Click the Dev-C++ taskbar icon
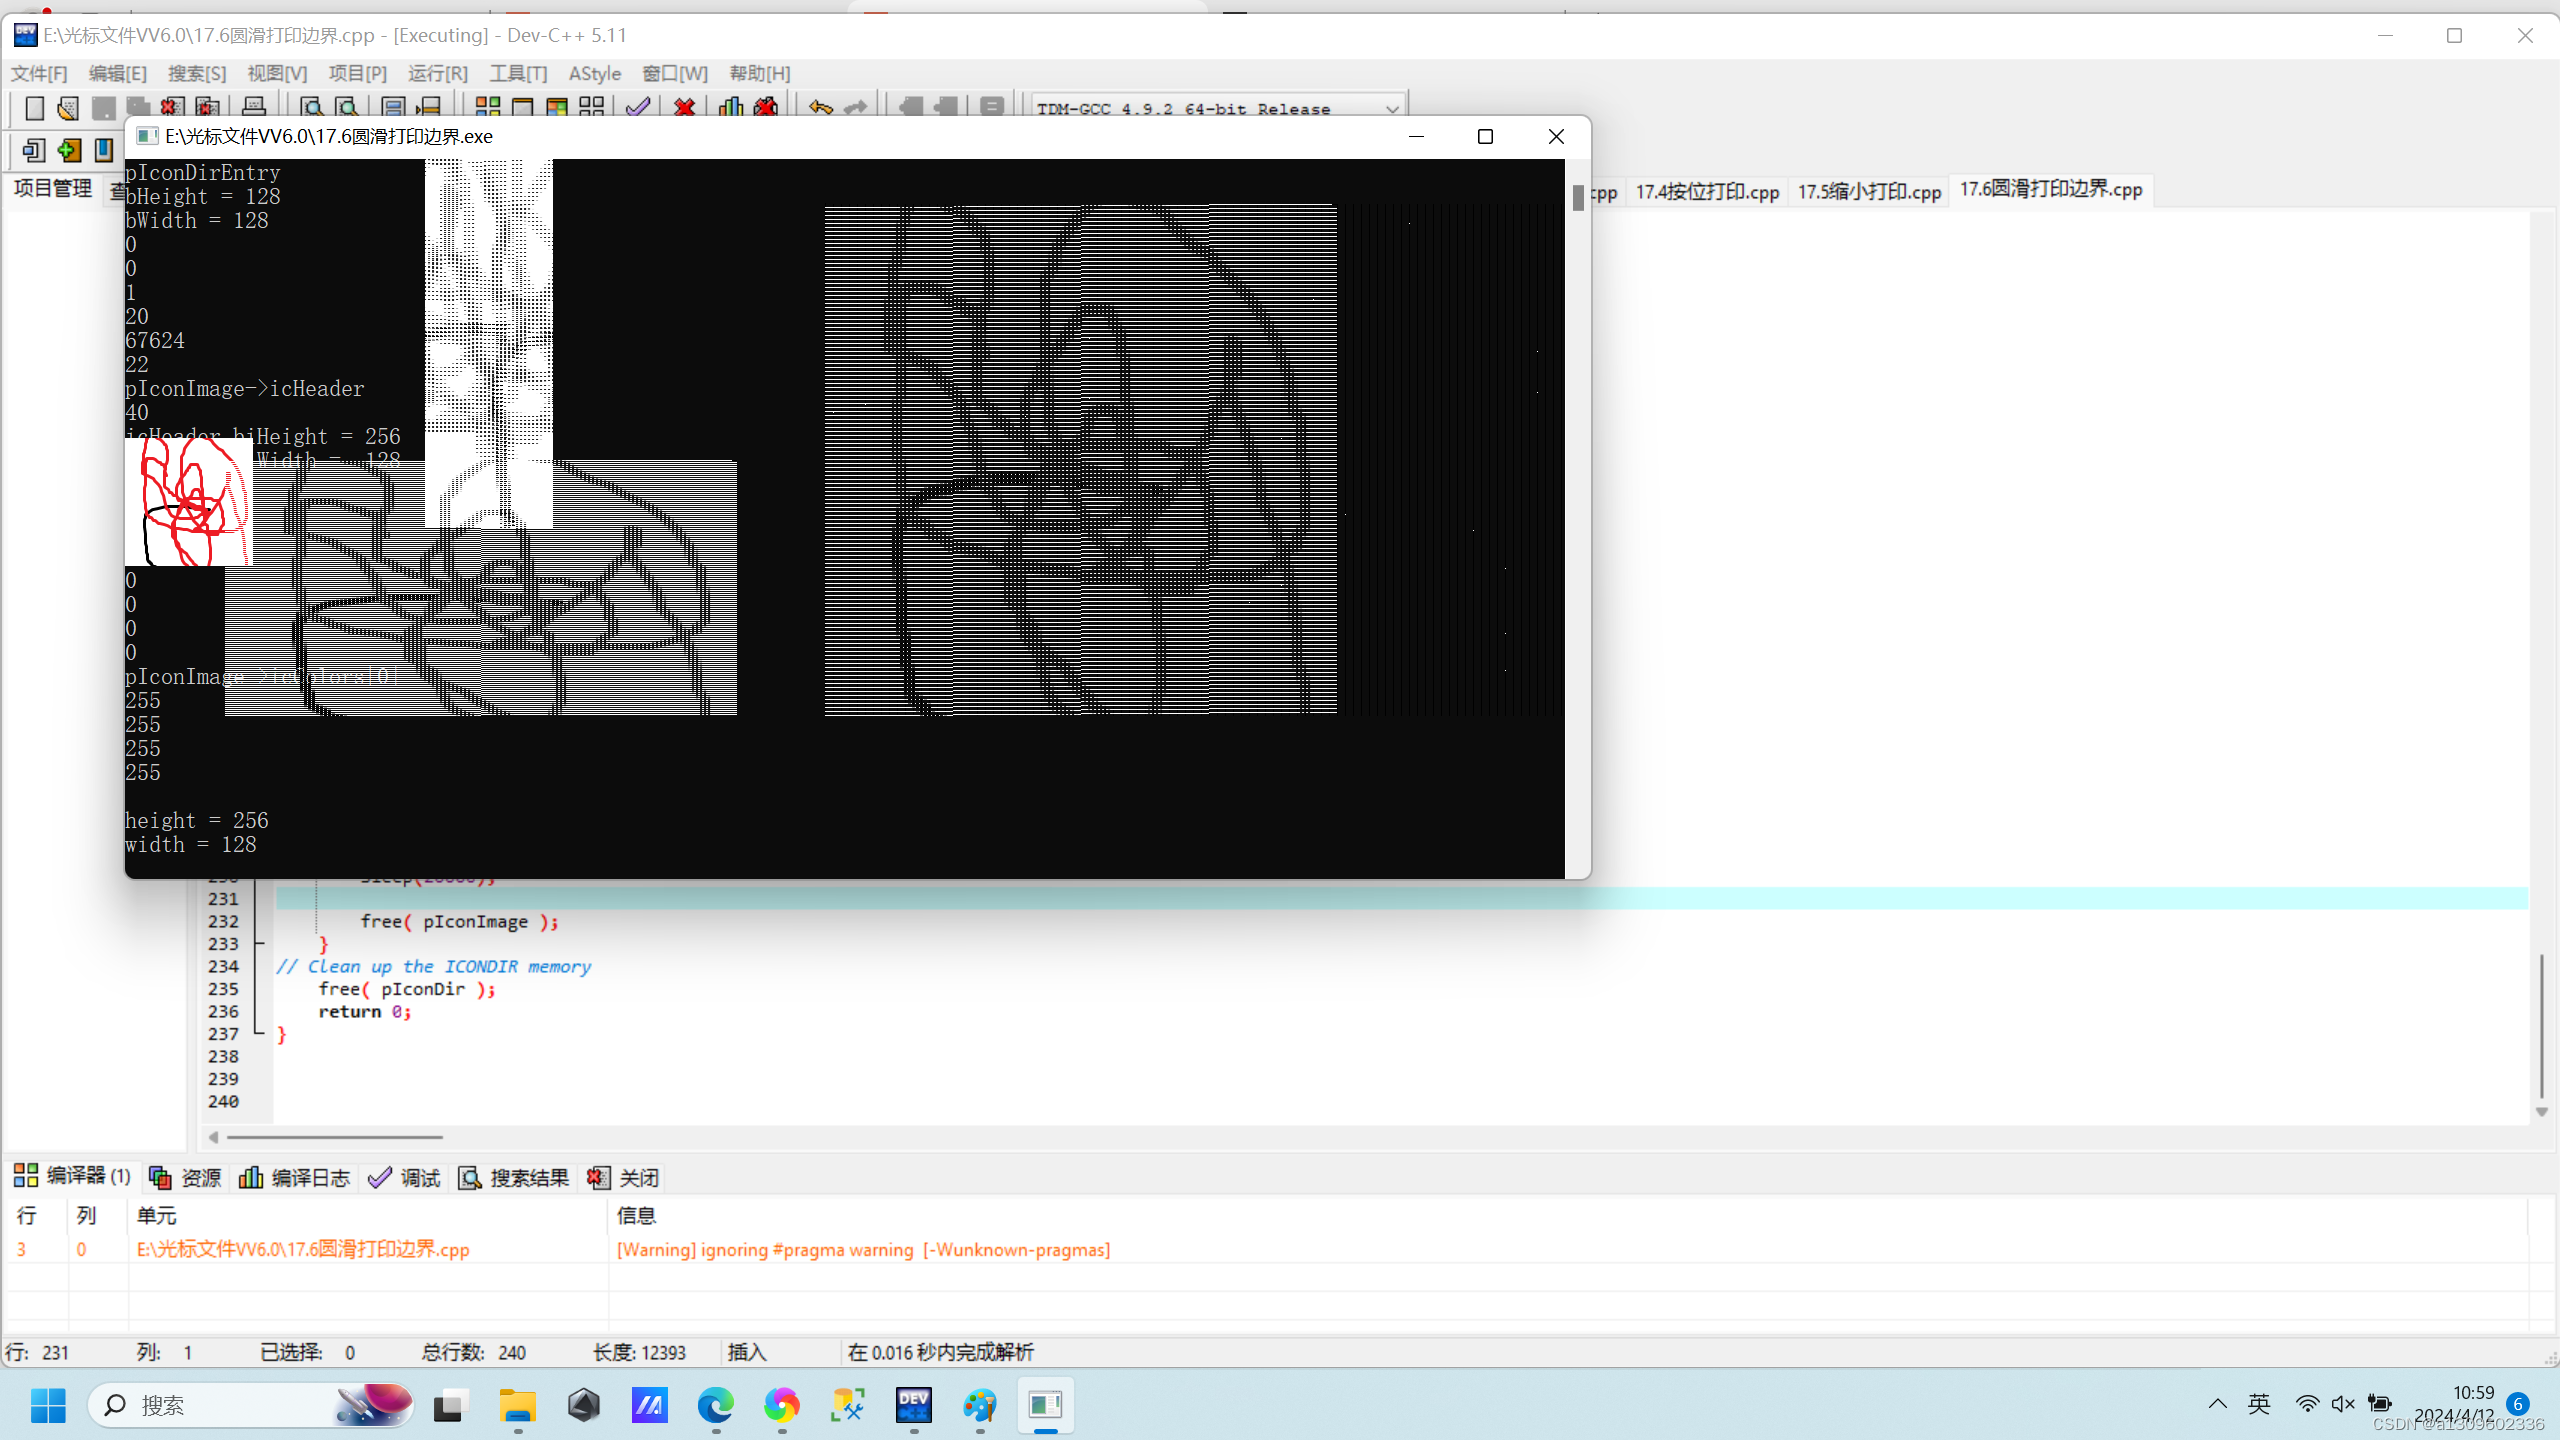The image size is (2560, 1440). click(x=913, y=1405)
